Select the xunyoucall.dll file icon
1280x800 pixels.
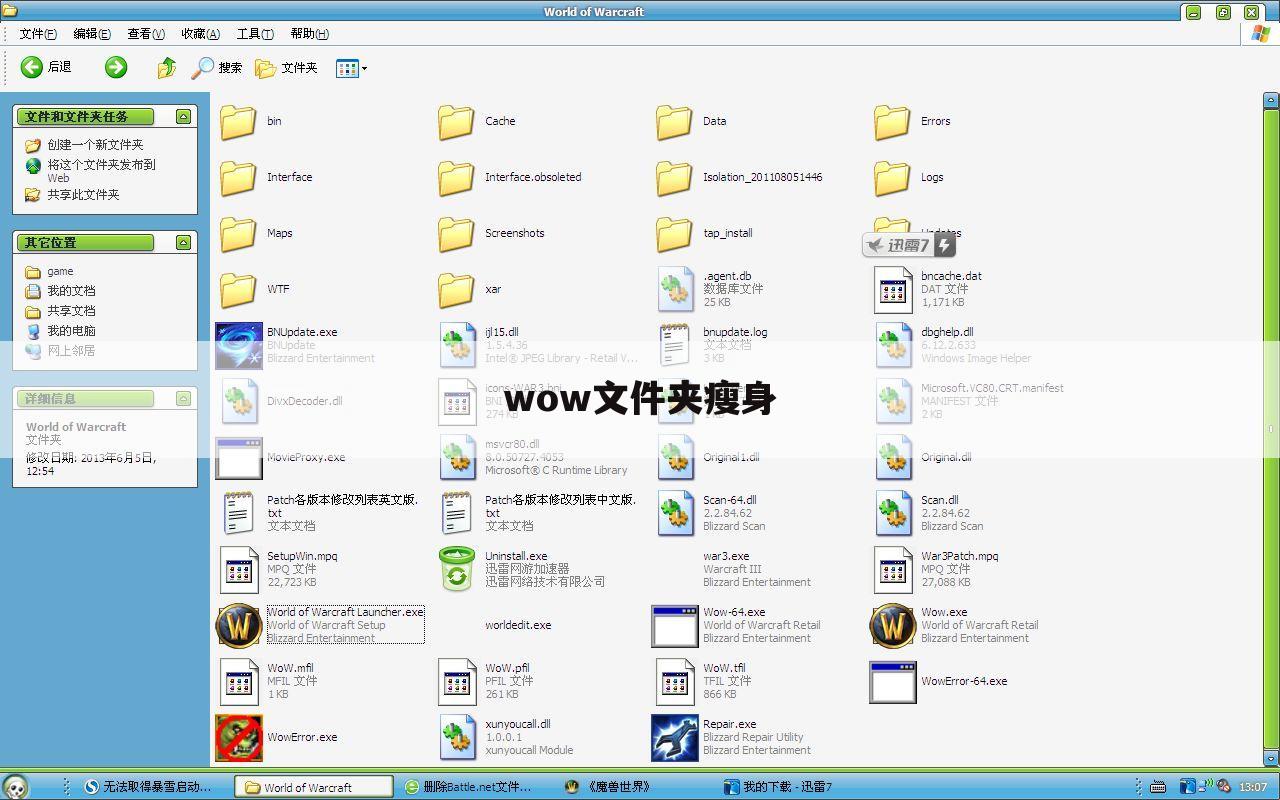pyautogui.click(x=458, y=737)
